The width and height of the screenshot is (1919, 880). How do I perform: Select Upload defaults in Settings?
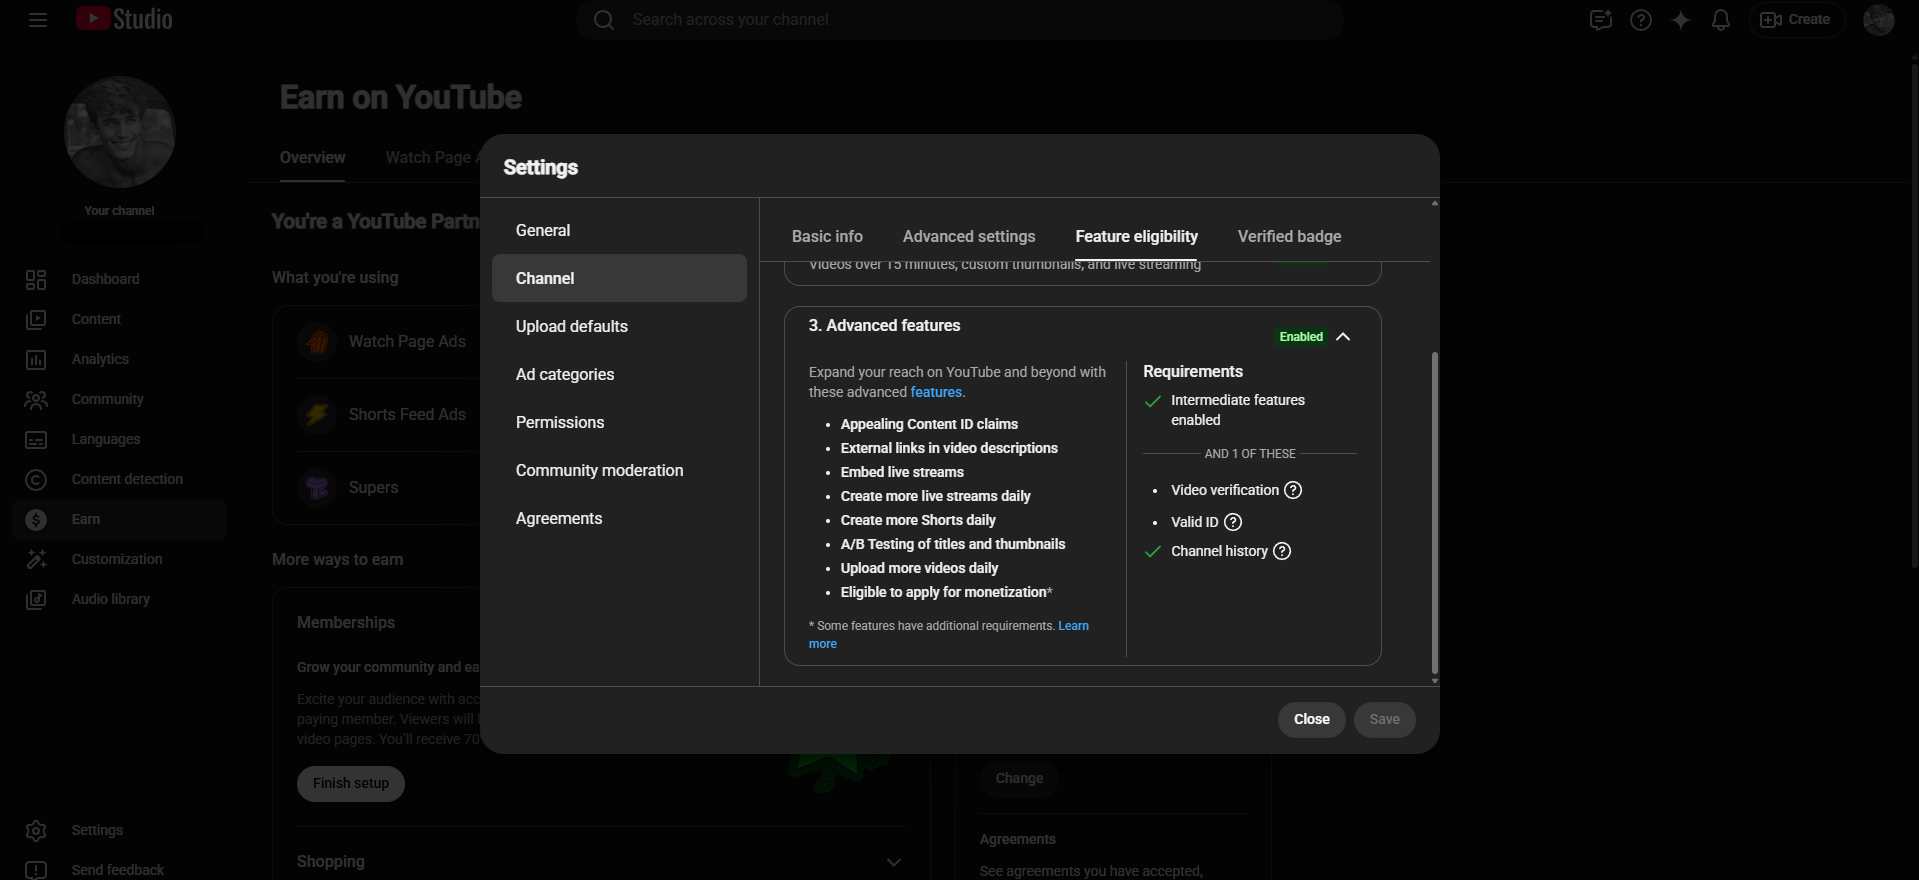[x=619, y=326]
